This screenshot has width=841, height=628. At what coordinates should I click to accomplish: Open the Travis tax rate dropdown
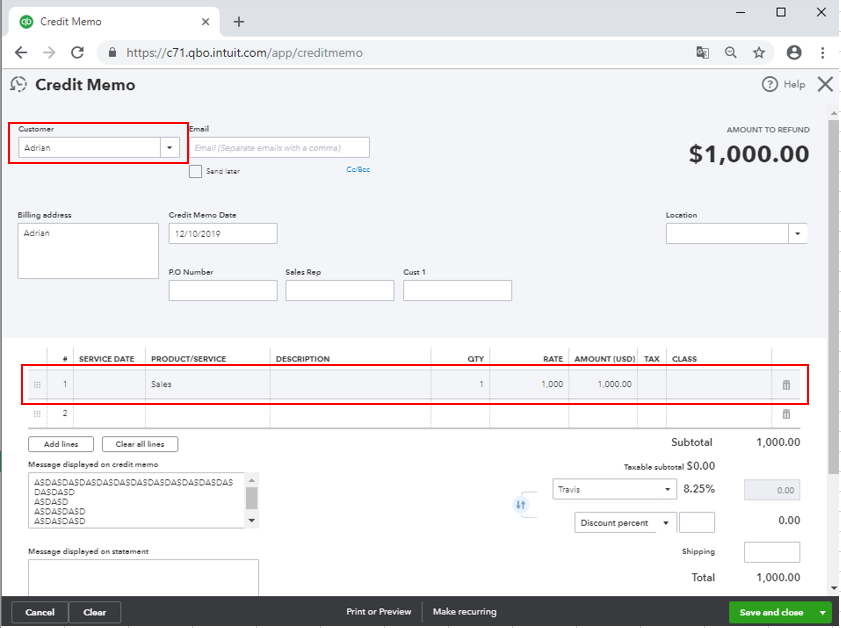pyautogui.click(x=615, y=489)
